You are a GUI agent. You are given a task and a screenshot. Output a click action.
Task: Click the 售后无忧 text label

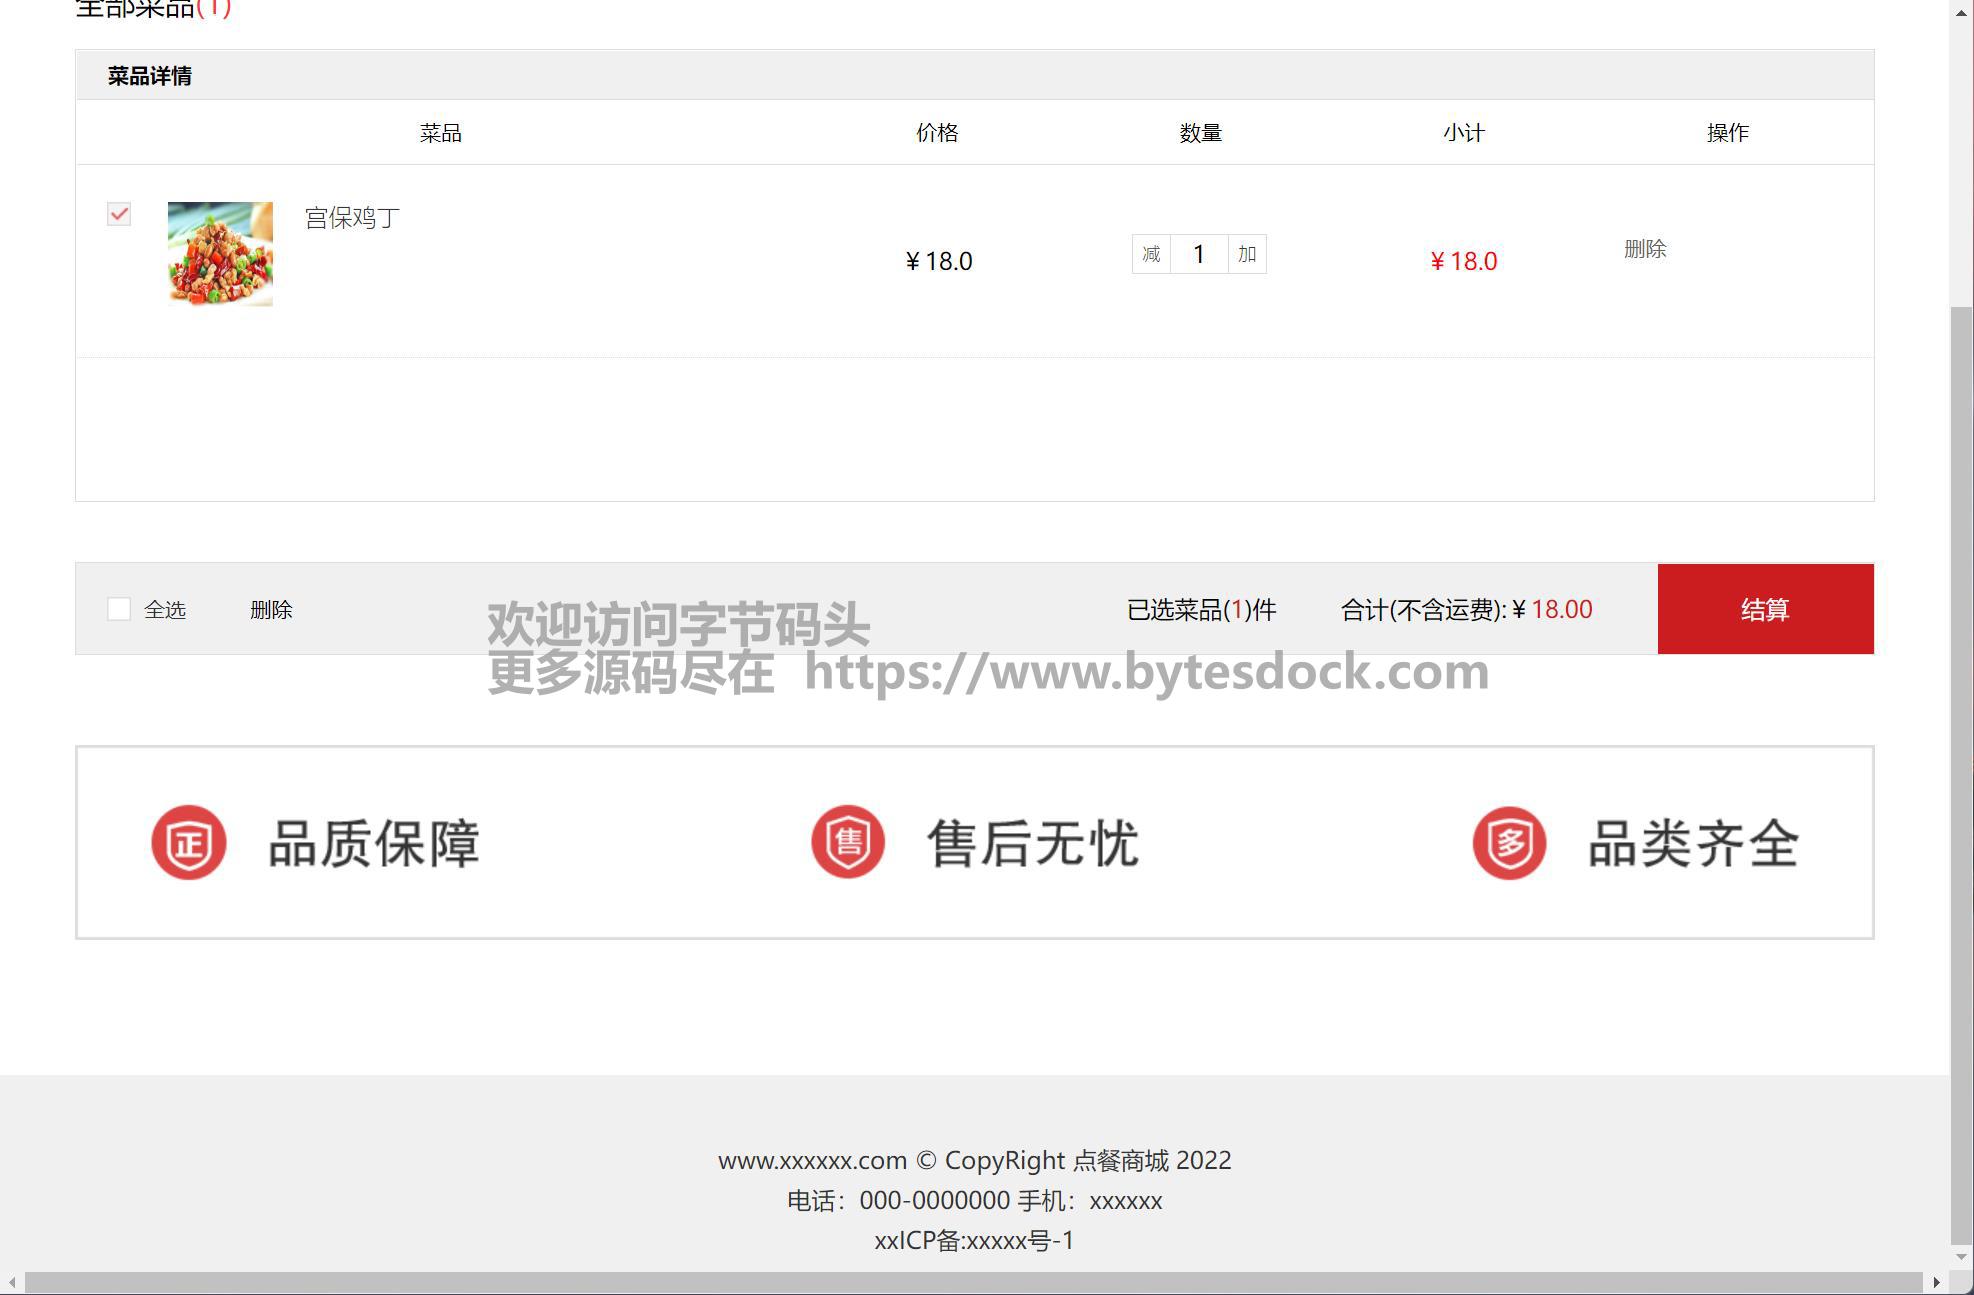coord(1033,843)
